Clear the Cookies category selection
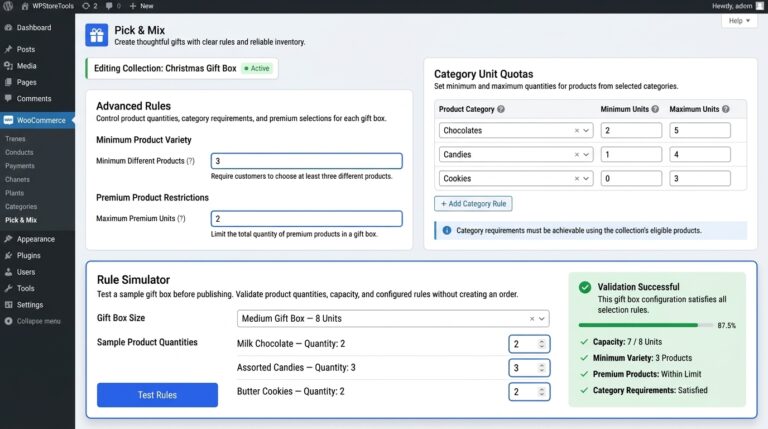Screen dimensions: 768x429 point(576,178)
